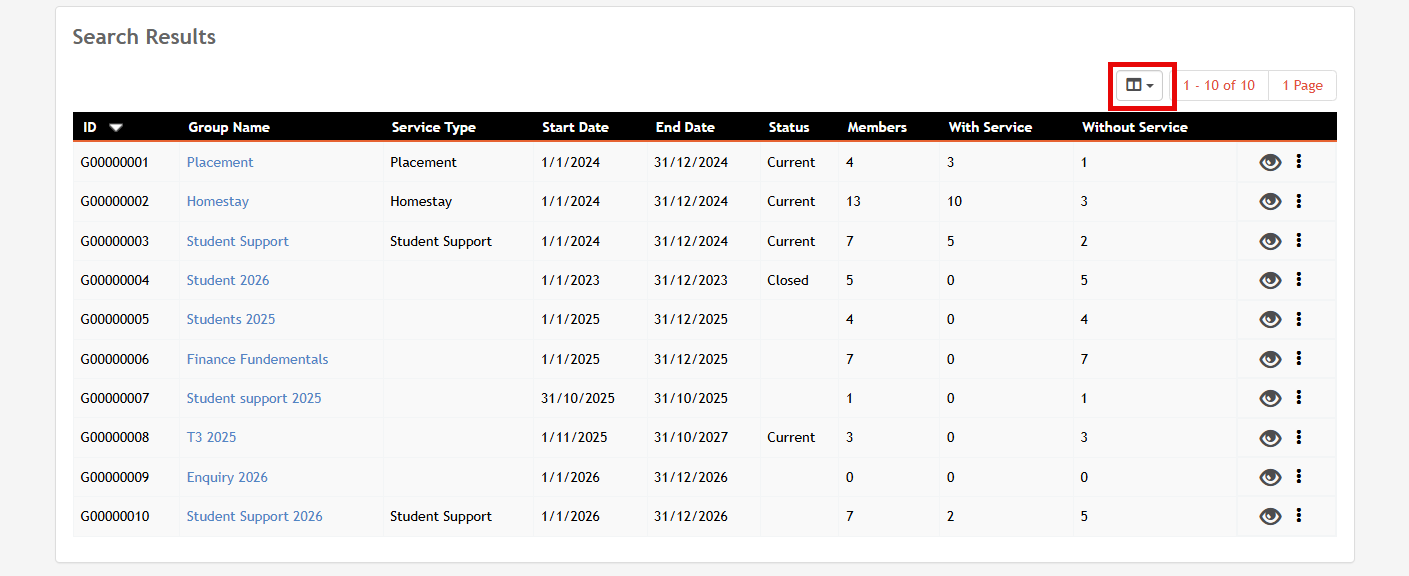
Task: Sort by Service Type column header
Action: click(433, 127)
